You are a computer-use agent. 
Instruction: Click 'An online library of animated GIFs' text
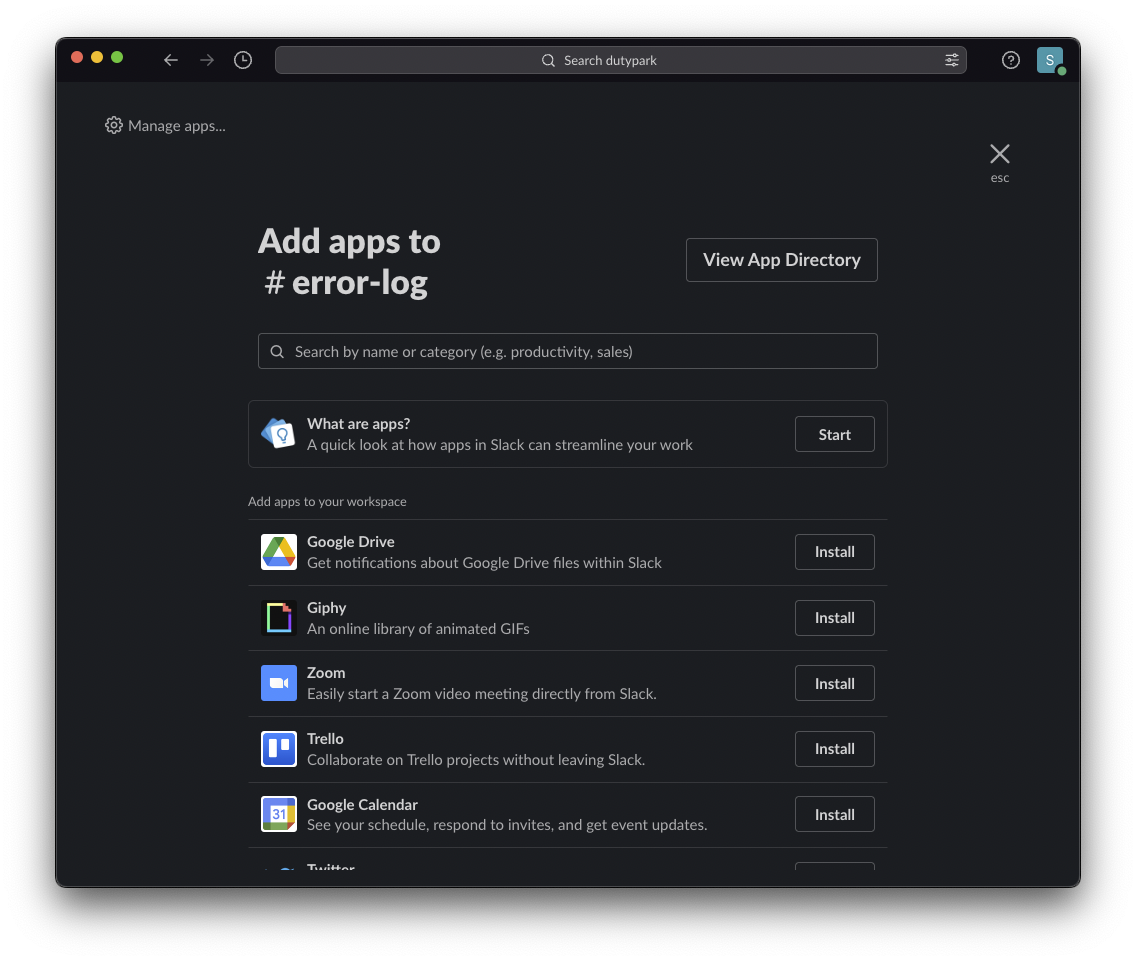(x=418, y=629)
